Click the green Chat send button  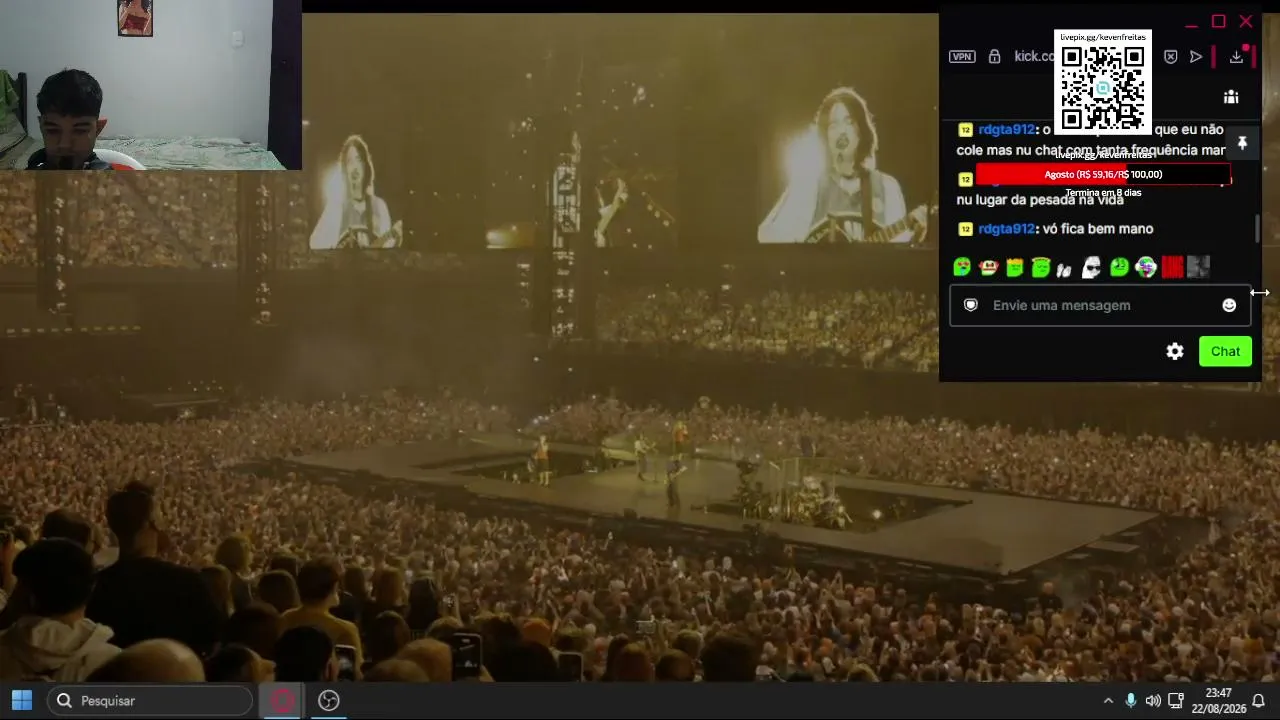coord(1225,351)
